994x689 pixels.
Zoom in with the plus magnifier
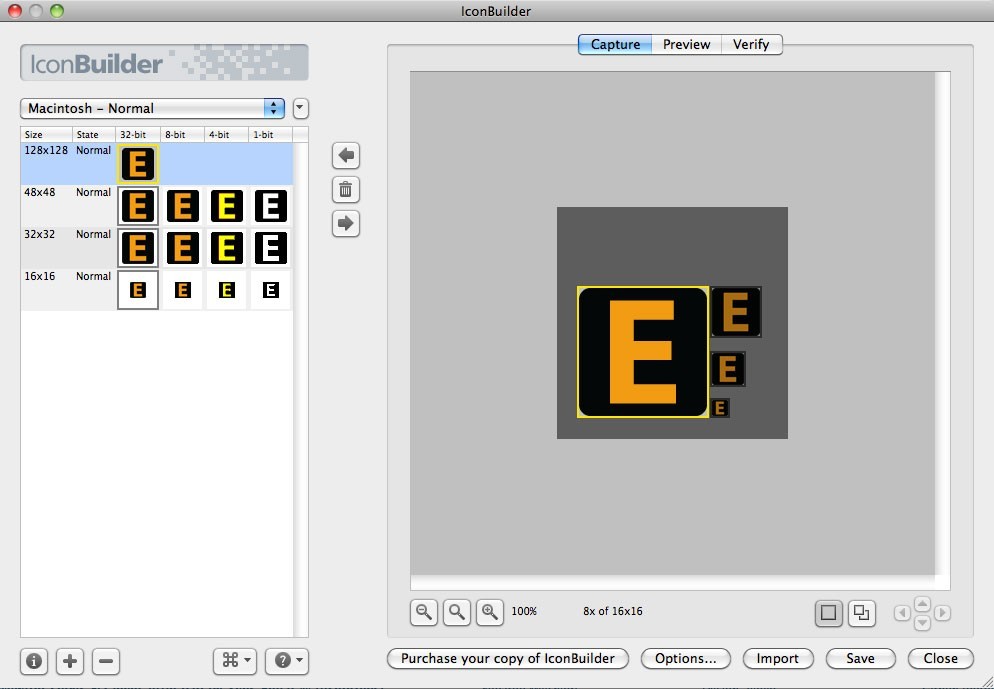pyautogui.click(x=489, y=612)
